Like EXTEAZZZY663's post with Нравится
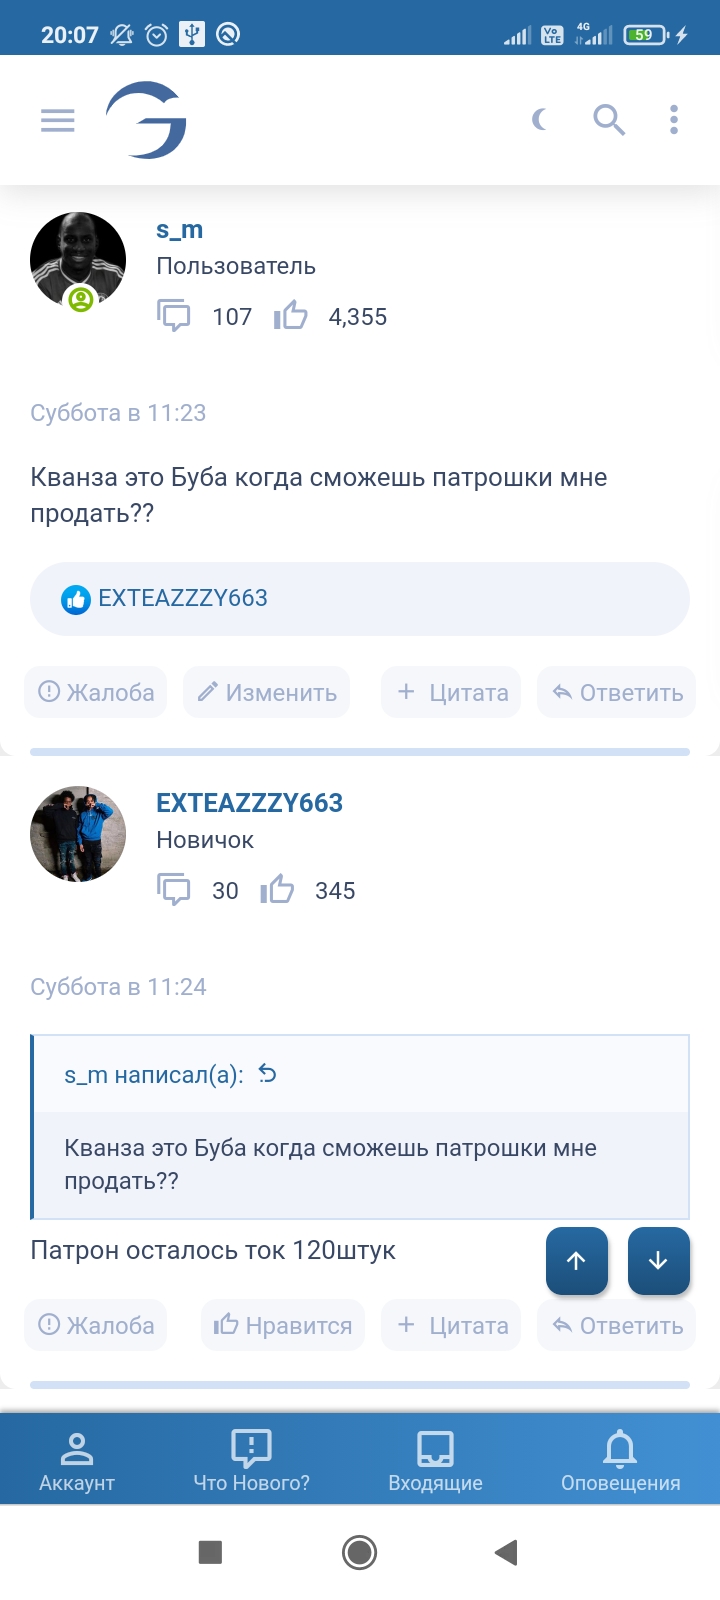The image size is (720, 1600). pyautogui.click(x=283, y=1325)
